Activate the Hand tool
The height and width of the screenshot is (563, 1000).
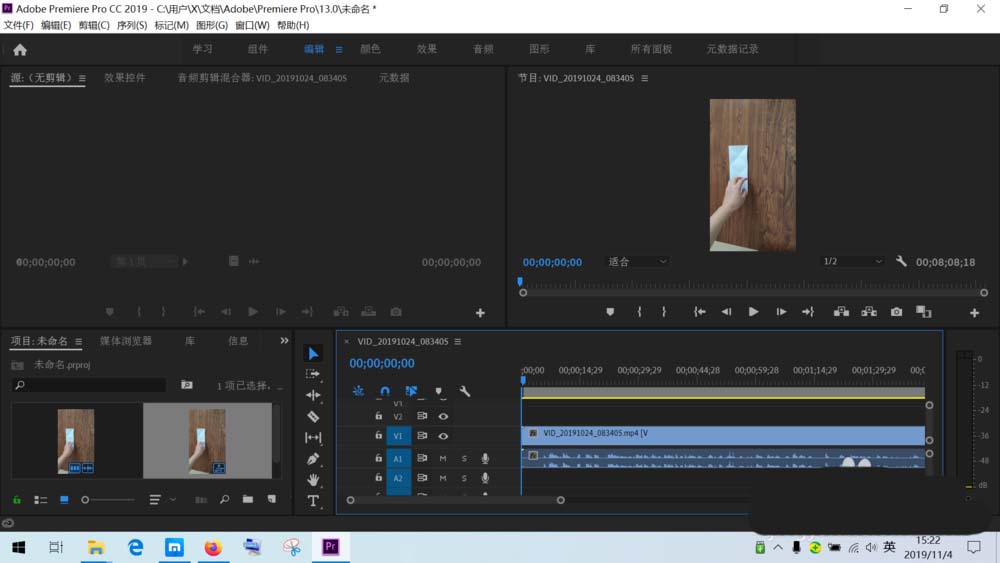point(313,480)
